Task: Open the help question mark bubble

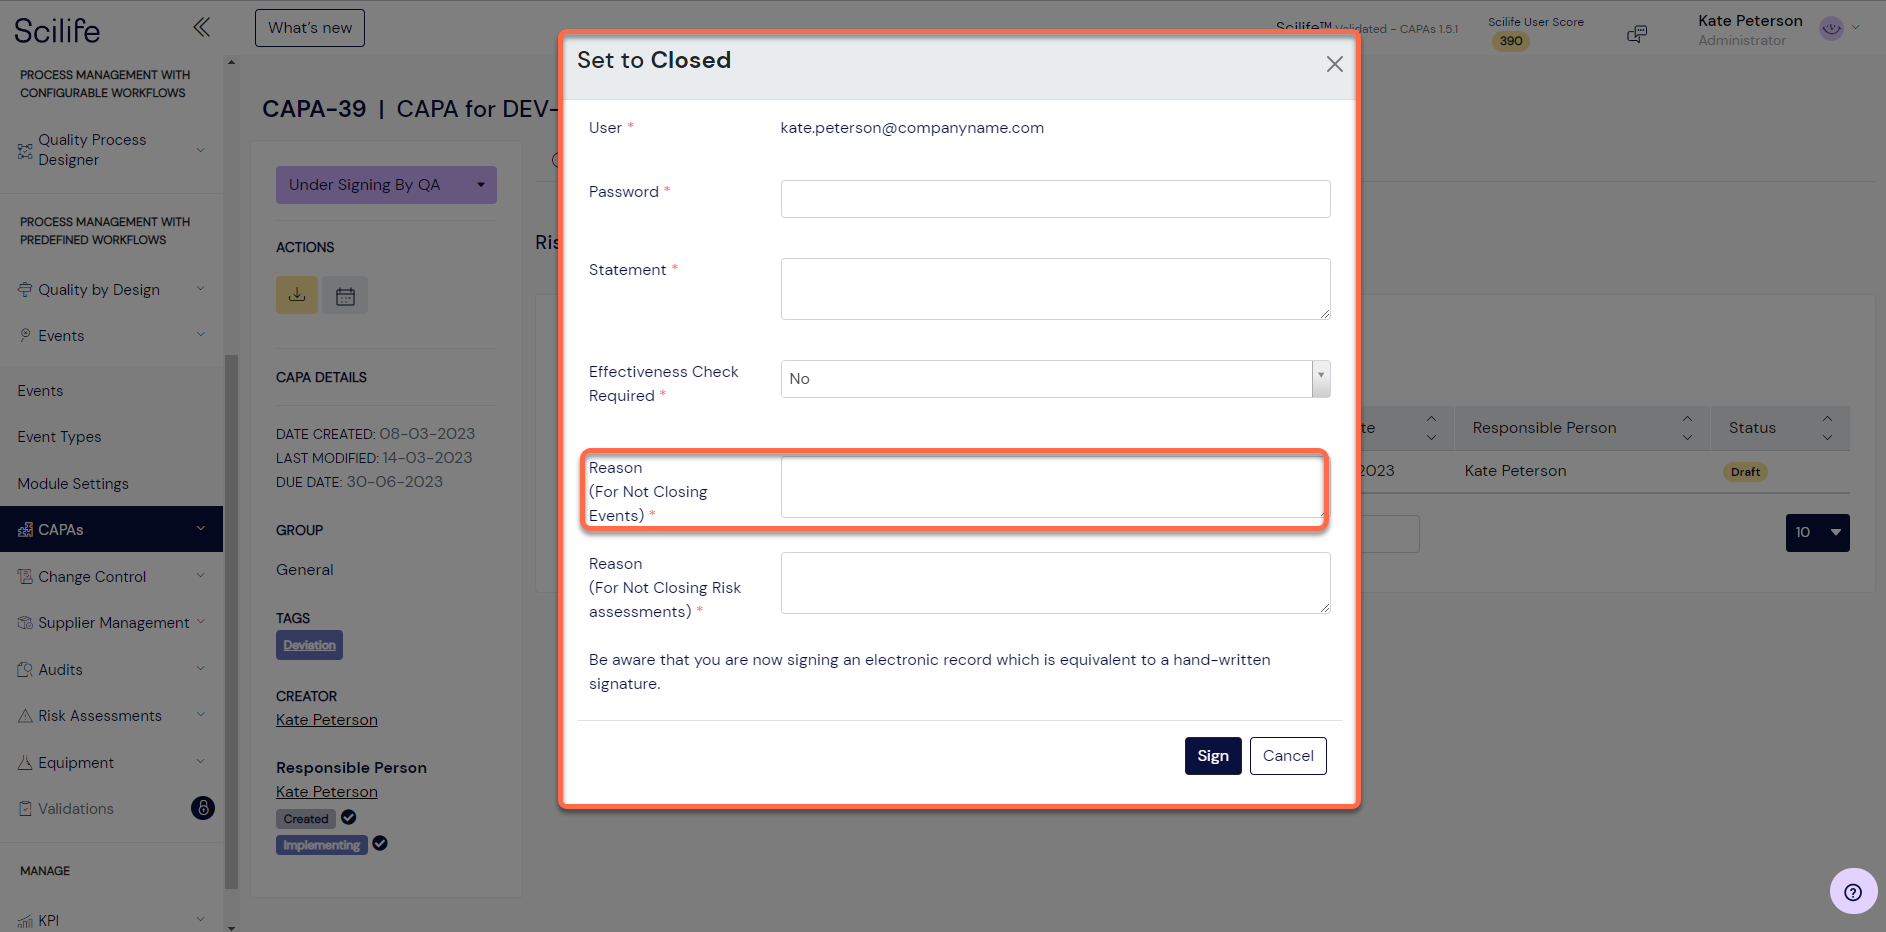Action: click(x=1853, y=891)
